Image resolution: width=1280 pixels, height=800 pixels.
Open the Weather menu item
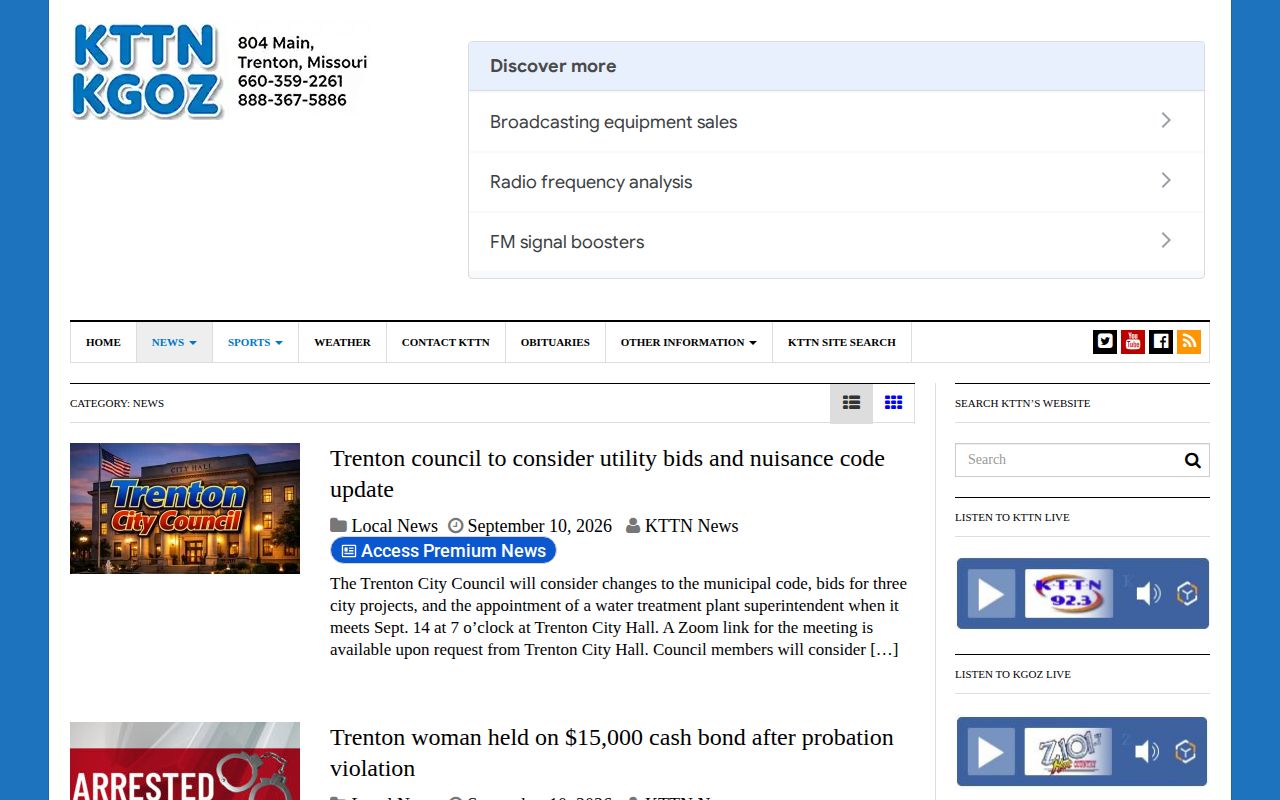(x=342, y=342)
